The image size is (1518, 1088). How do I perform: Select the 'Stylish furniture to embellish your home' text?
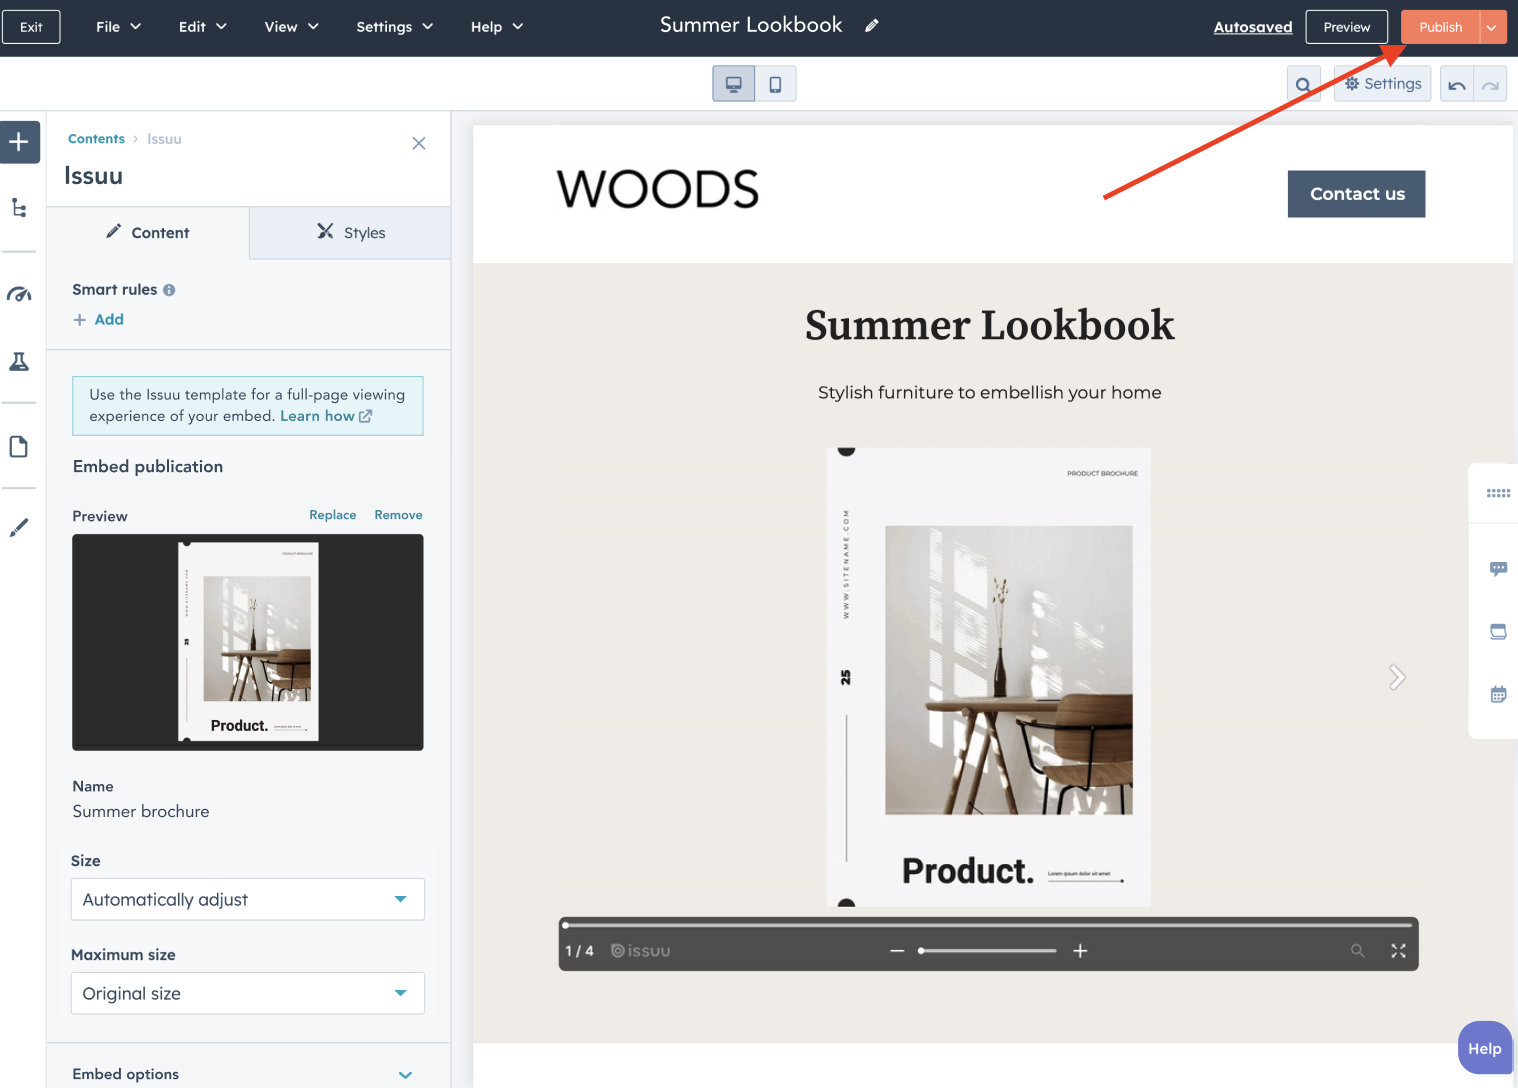[x=990, y=393]
